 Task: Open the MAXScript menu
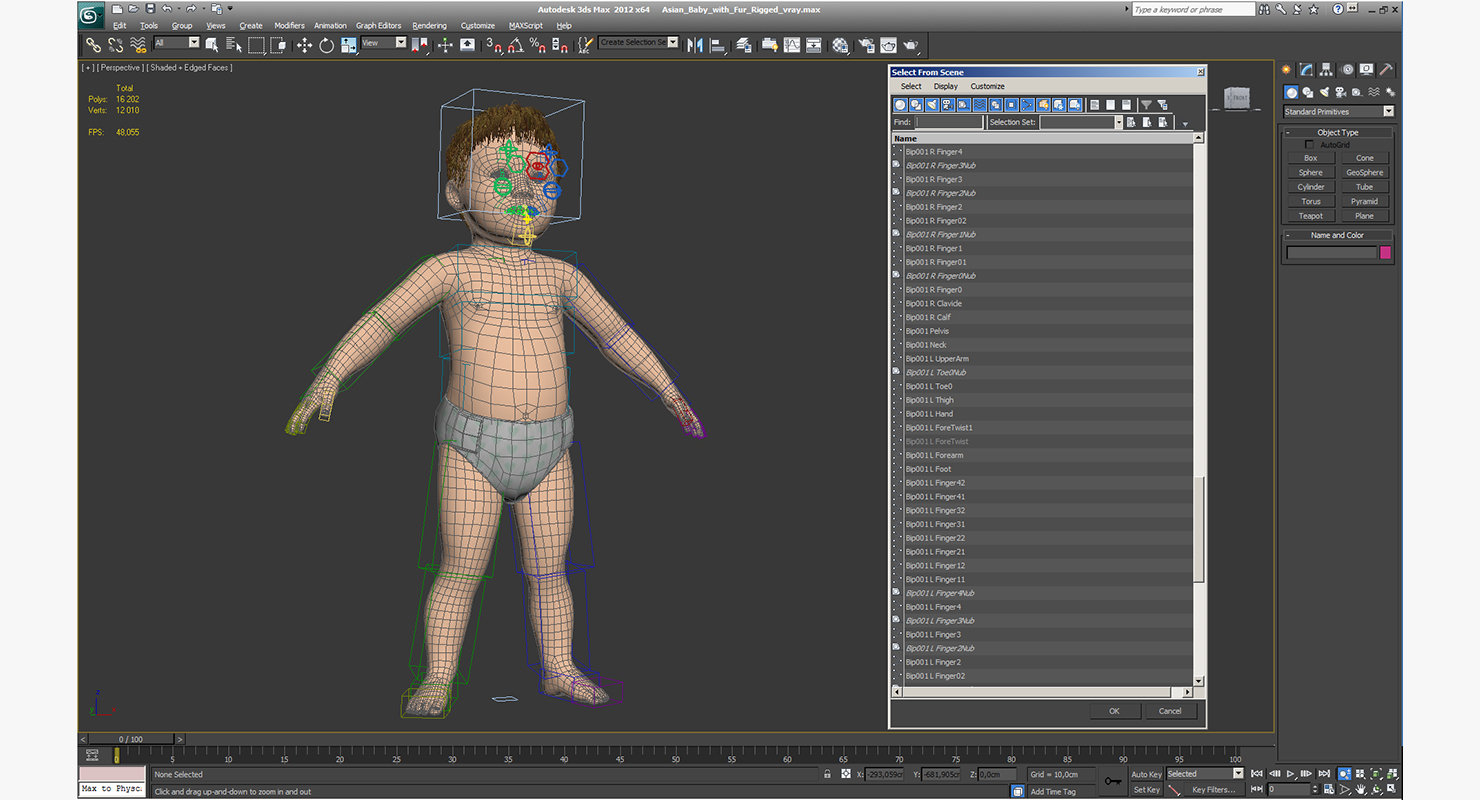(x=525, y=25)
